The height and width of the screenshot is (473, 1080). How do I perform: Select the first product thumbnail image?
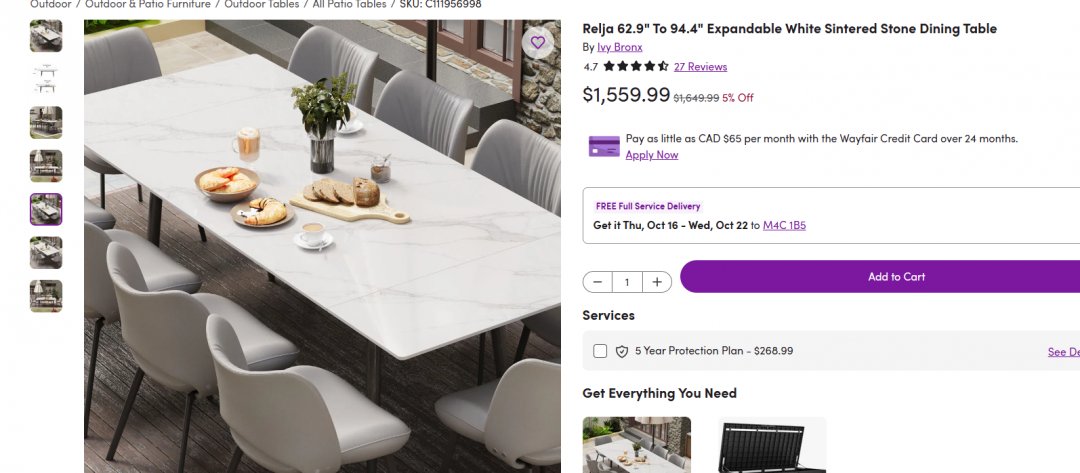coord(46,36)
